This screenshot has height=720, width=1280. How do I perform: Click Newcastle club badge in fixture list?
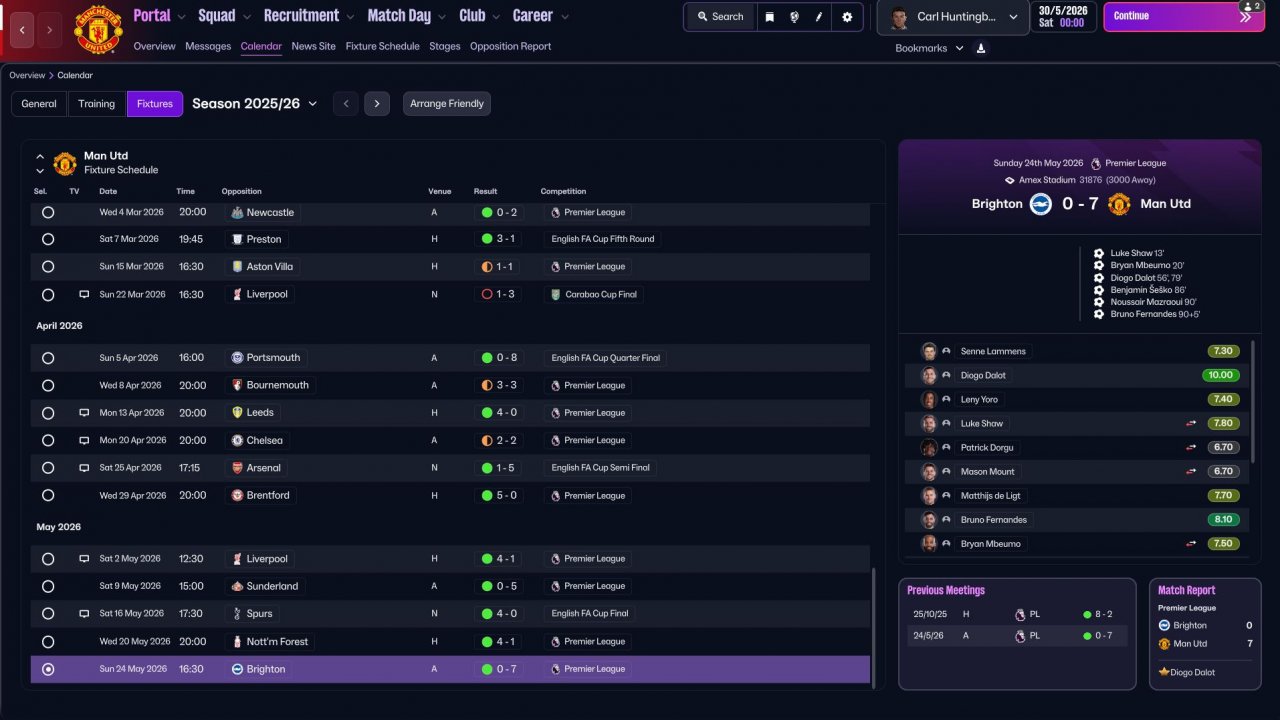click(237, 213)
